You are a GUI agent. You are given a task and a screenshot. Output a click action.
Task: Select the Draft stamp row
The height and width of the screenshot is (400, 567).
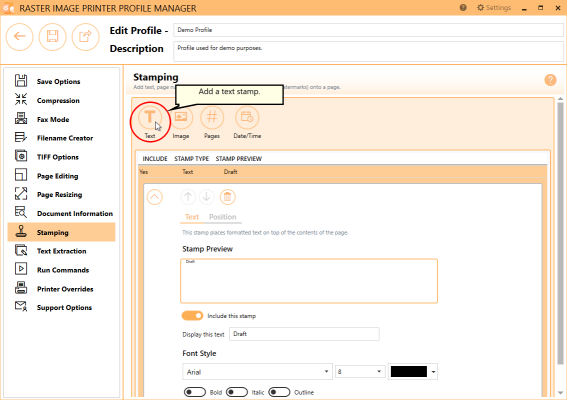pos(342,172)
